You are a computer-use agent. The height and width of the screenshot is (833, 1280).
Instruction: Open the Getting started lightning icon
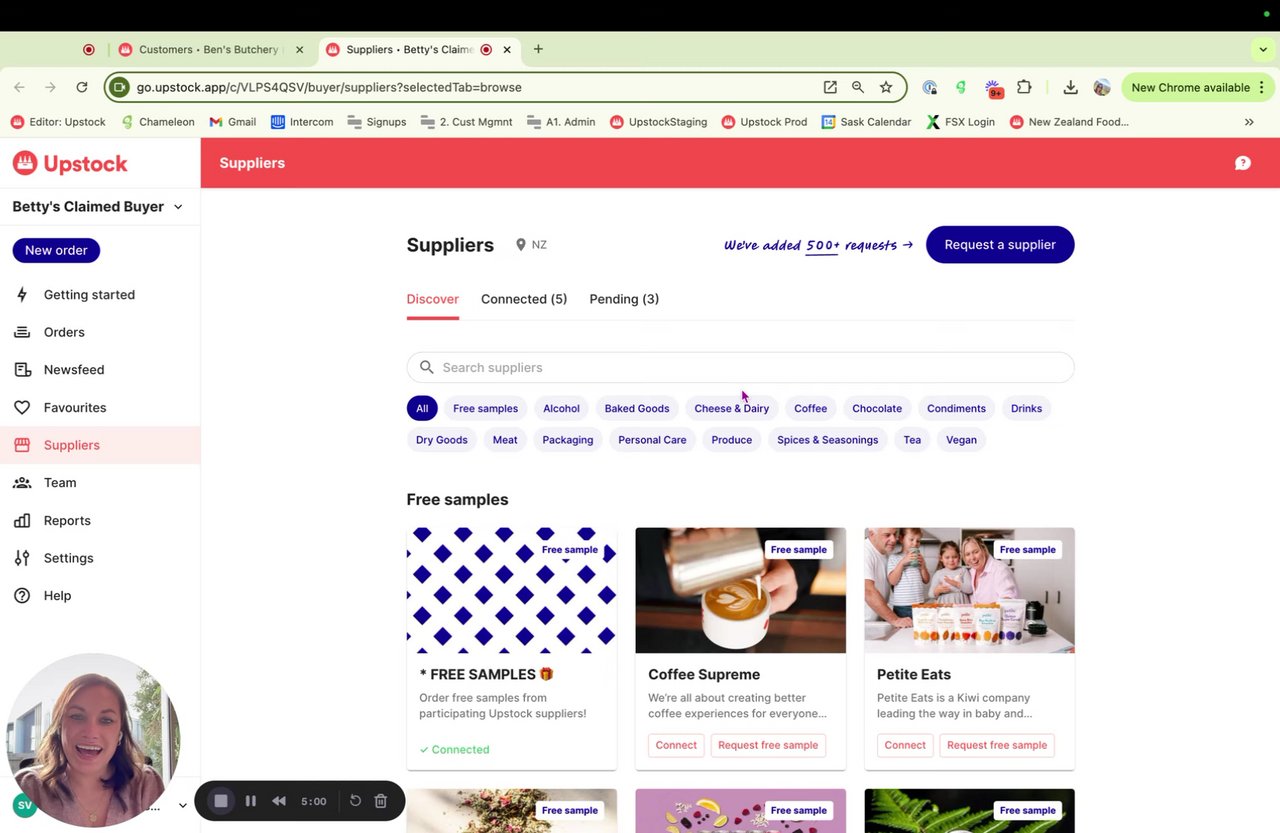tap(22, 295)
